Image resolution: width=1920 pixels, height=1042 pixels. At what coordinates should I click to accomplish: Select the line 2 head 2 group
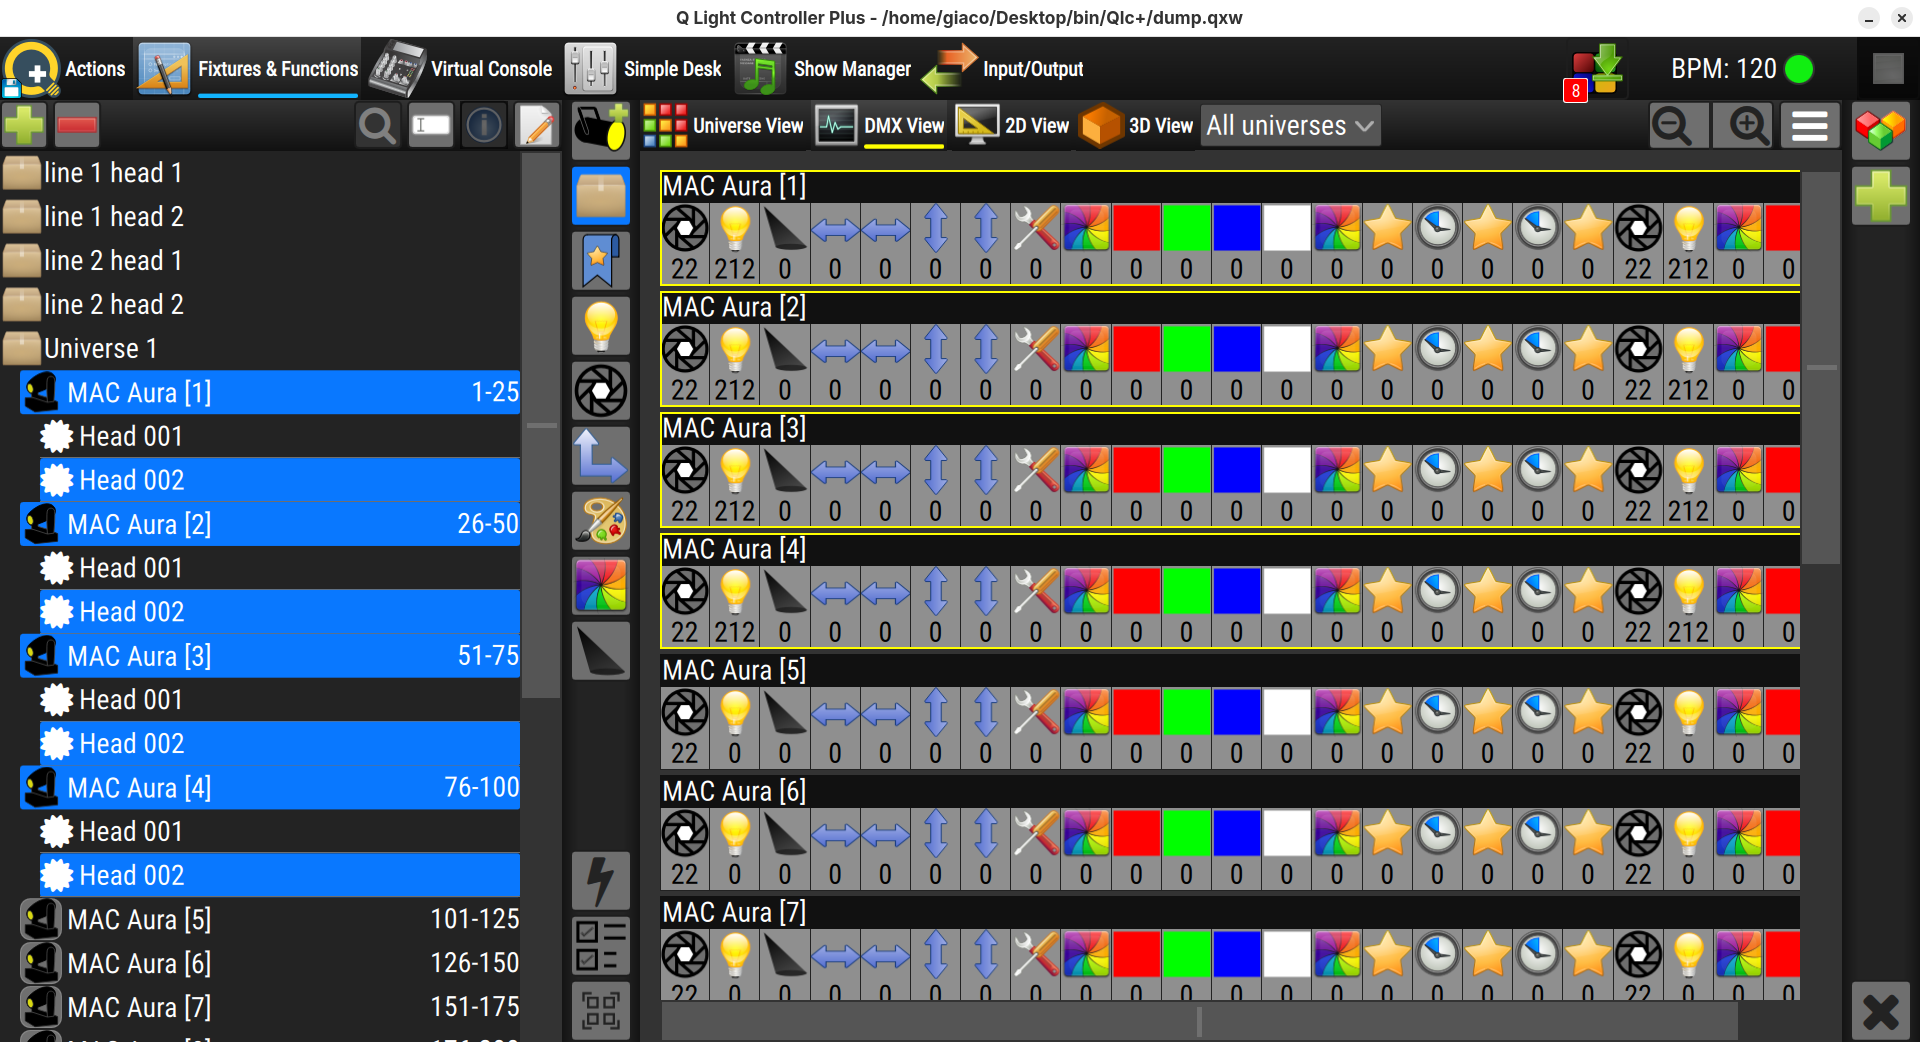click(260, 305)
